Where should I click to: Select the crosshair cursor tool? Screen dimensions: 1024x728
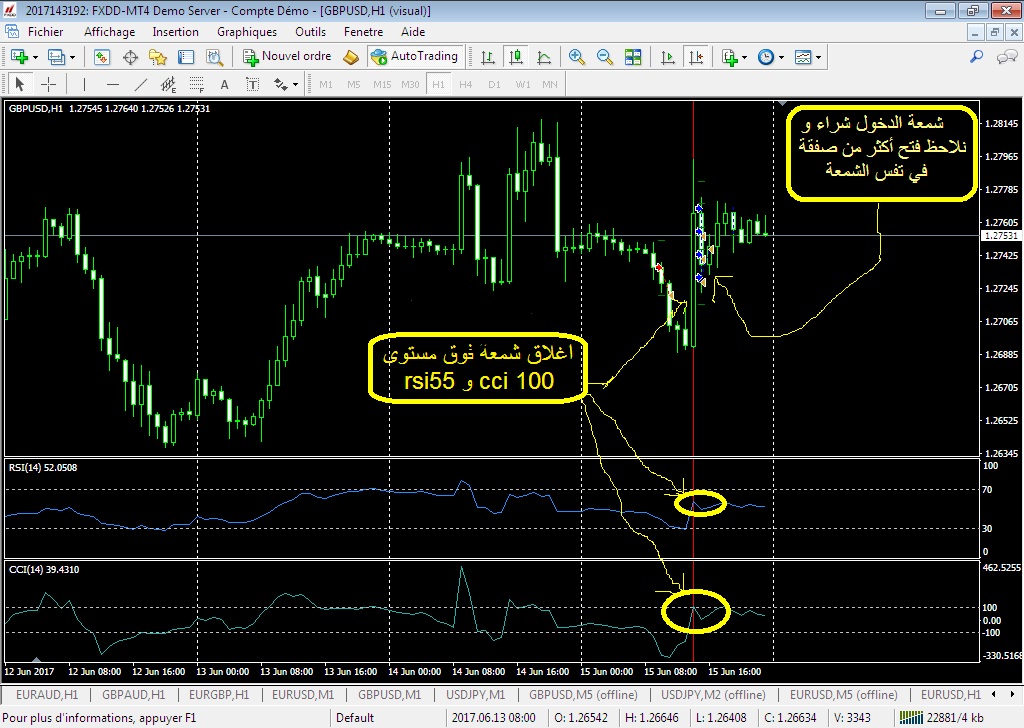point(47,84)
